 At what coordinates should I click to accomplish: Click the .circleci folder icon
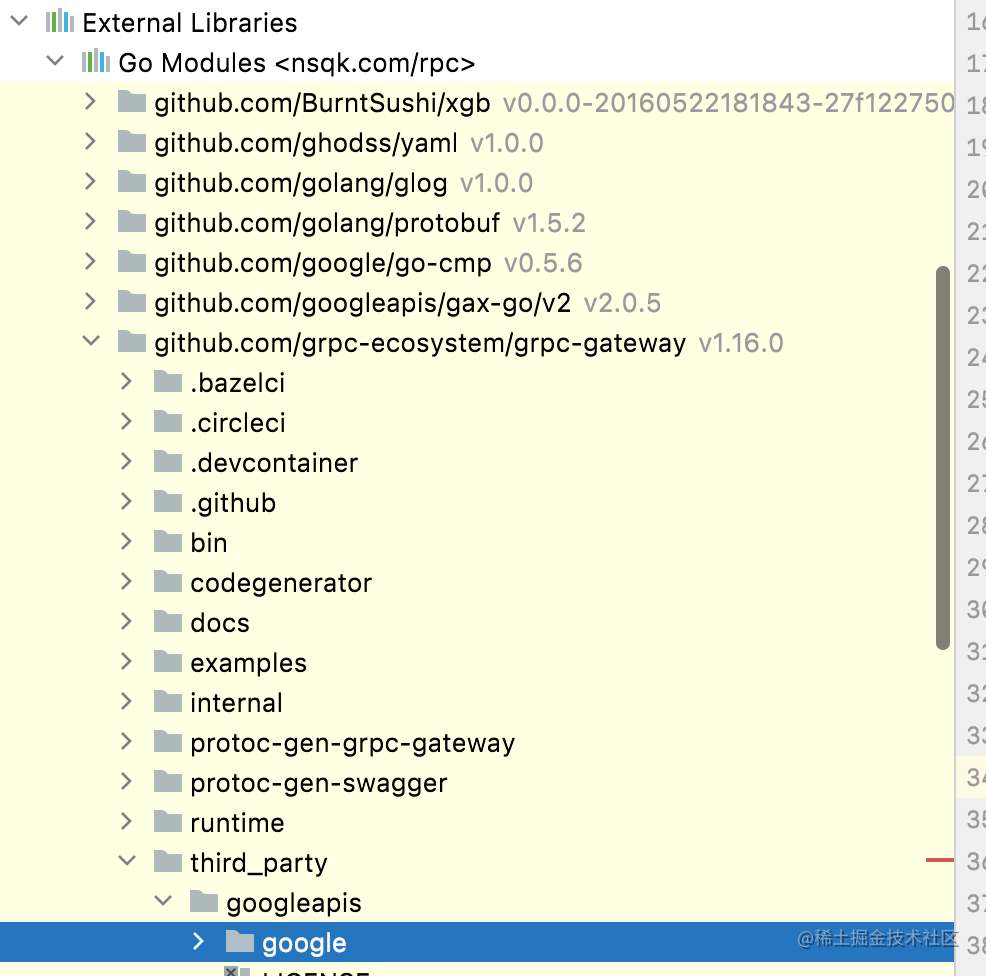click(168, 421)
